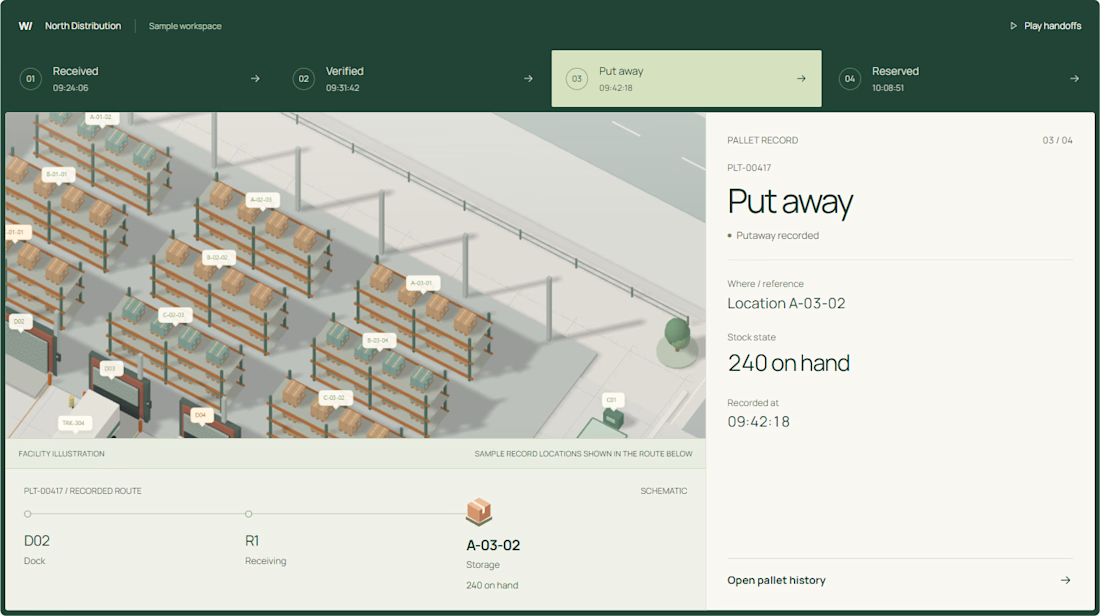
Task: Click the pallet box icon on the recorded route
Action: click(x=479, y=512)
